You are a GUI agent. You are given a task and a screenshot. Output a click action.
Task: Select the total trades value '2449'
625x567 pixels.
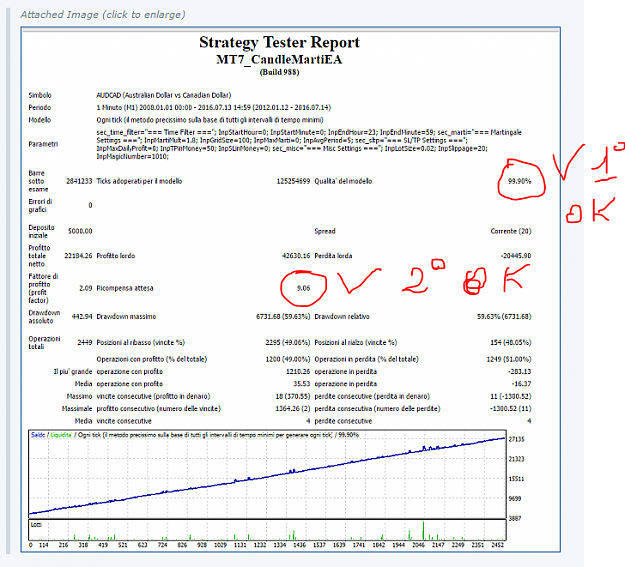pos(85,343)
